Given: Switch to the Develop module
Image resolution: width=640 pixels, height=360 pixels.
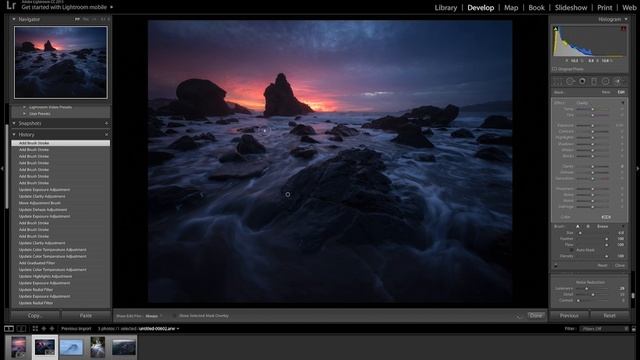Looking at the screenshot, I should (x=481, y=8).
